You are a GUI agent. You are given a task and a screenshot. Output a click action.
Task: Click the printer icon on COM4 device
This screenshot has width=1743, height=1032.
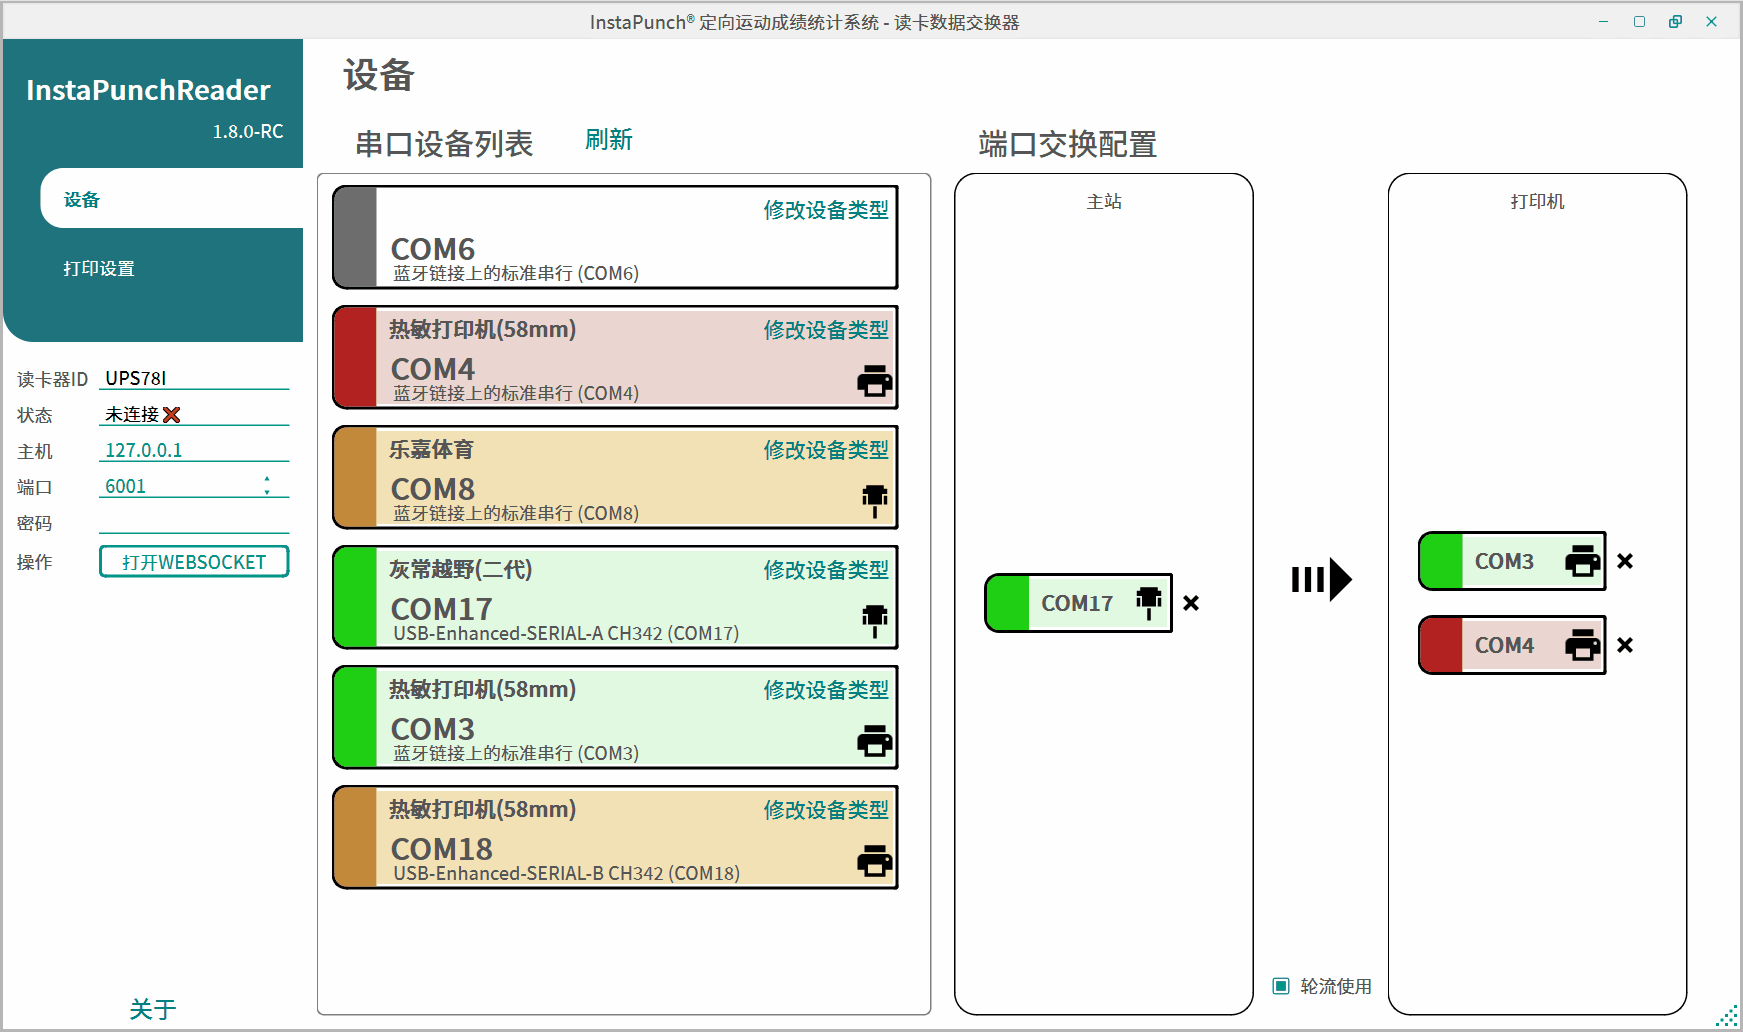874,381
